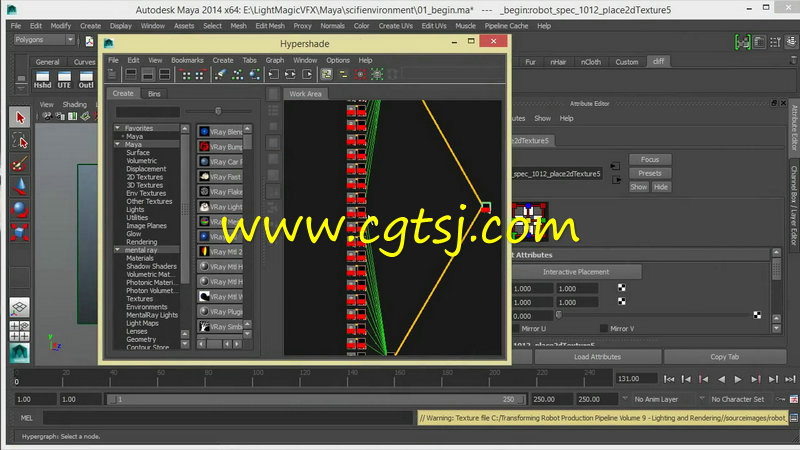Click the current frame field 131.00
Screen dimensions: 800x450
pyautogui.click(x=636, y=379)
